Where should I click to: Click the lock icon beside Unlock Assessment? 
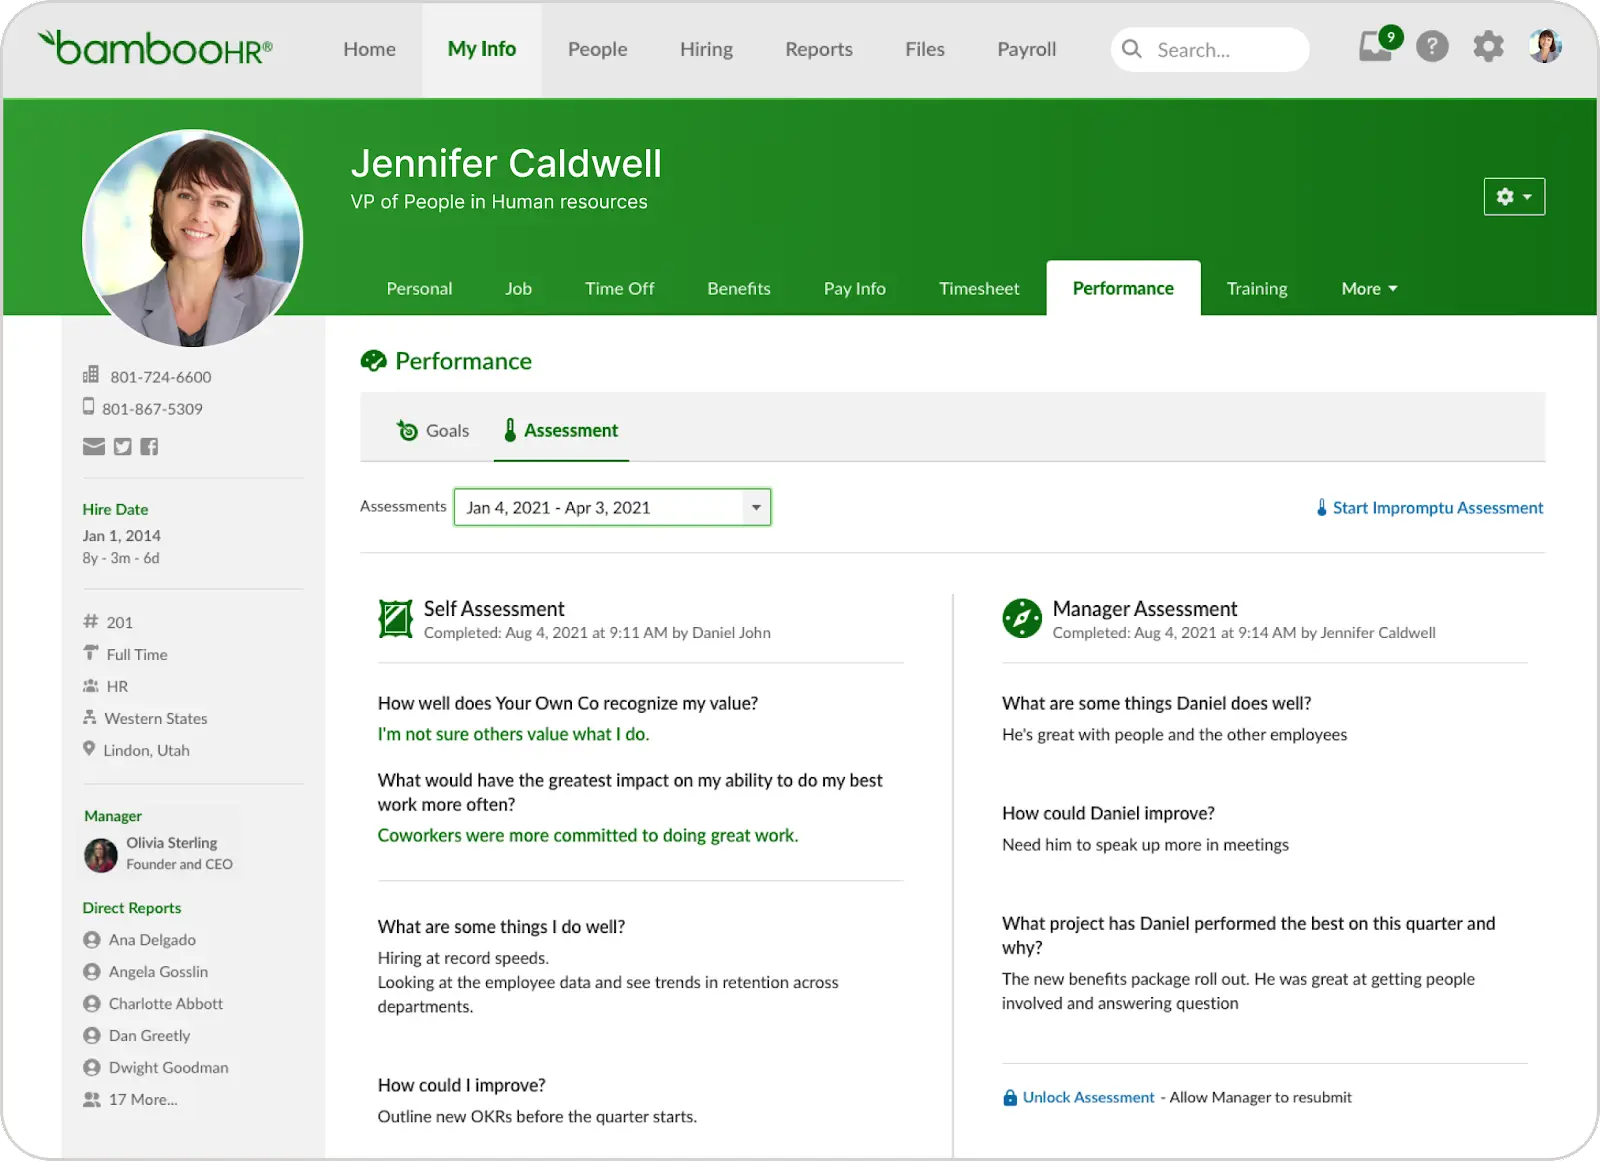1010,1097
